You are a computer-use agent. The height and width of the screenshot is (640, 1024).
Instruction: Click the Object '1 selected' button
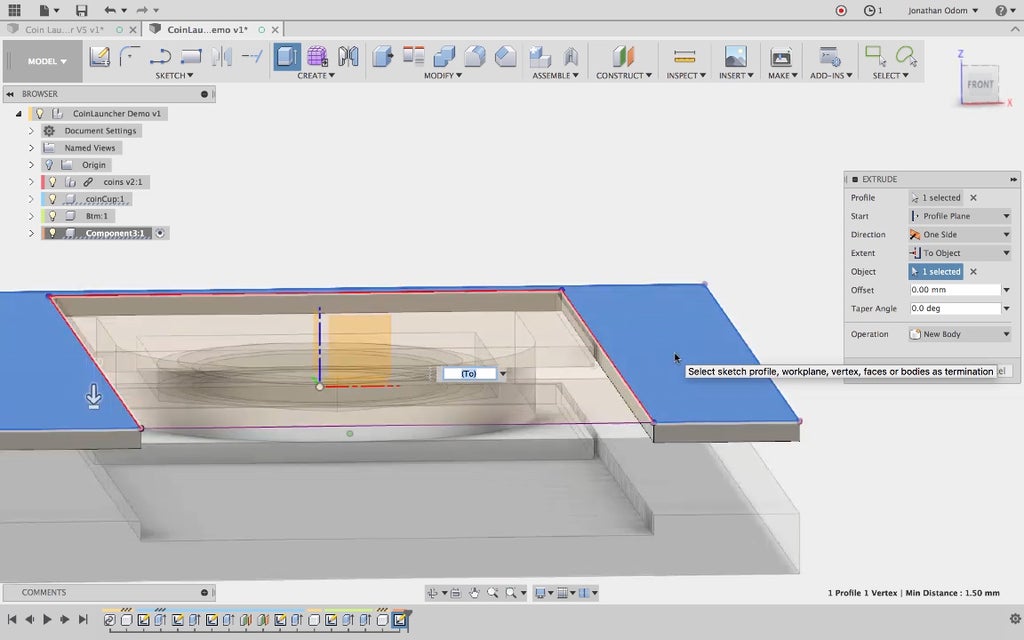tap(936, 272)
